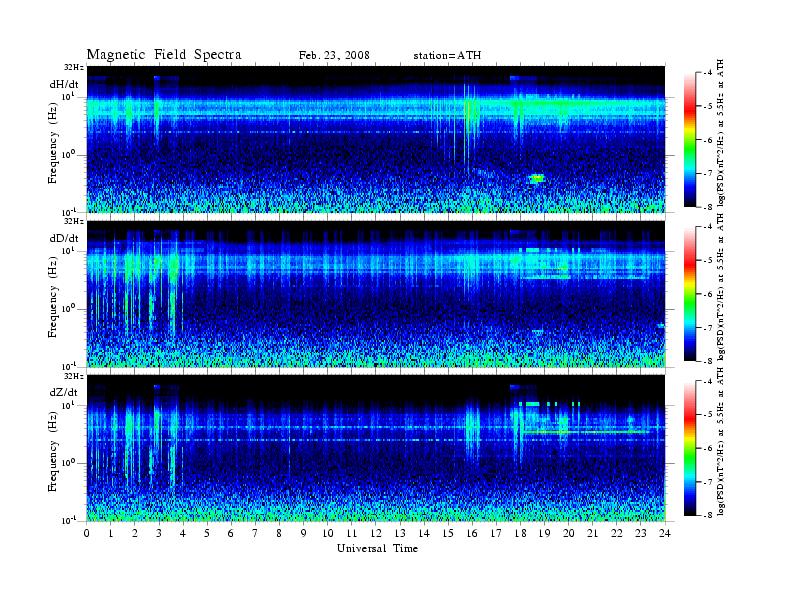Click the x-axis tick label '16'
Screen dimensions: 792x612
472,533
